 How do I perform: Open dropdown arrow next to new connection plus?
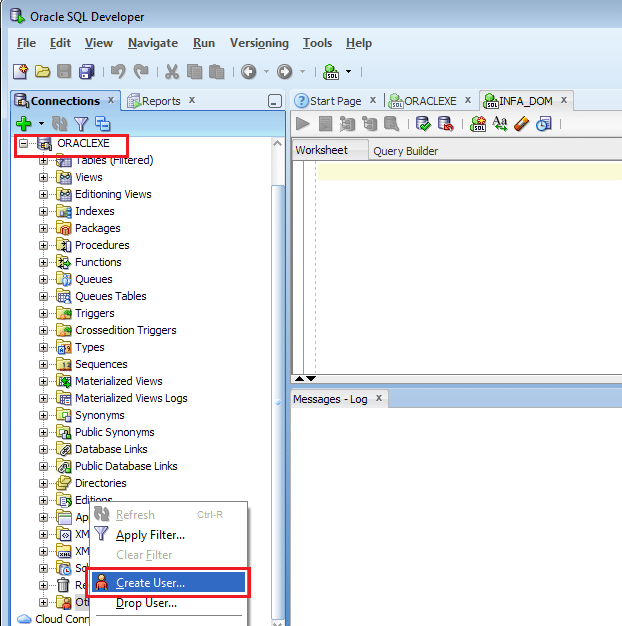coord(41,124)
